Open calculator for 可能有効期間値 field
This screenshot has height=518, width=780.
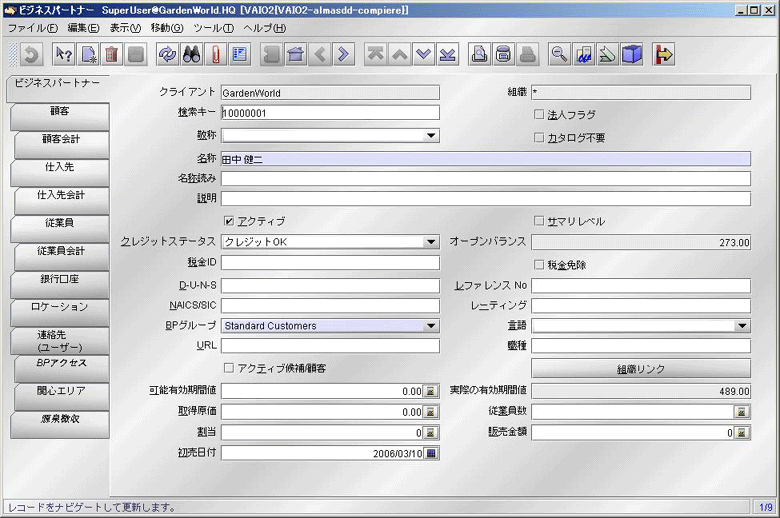click(431, 391)
